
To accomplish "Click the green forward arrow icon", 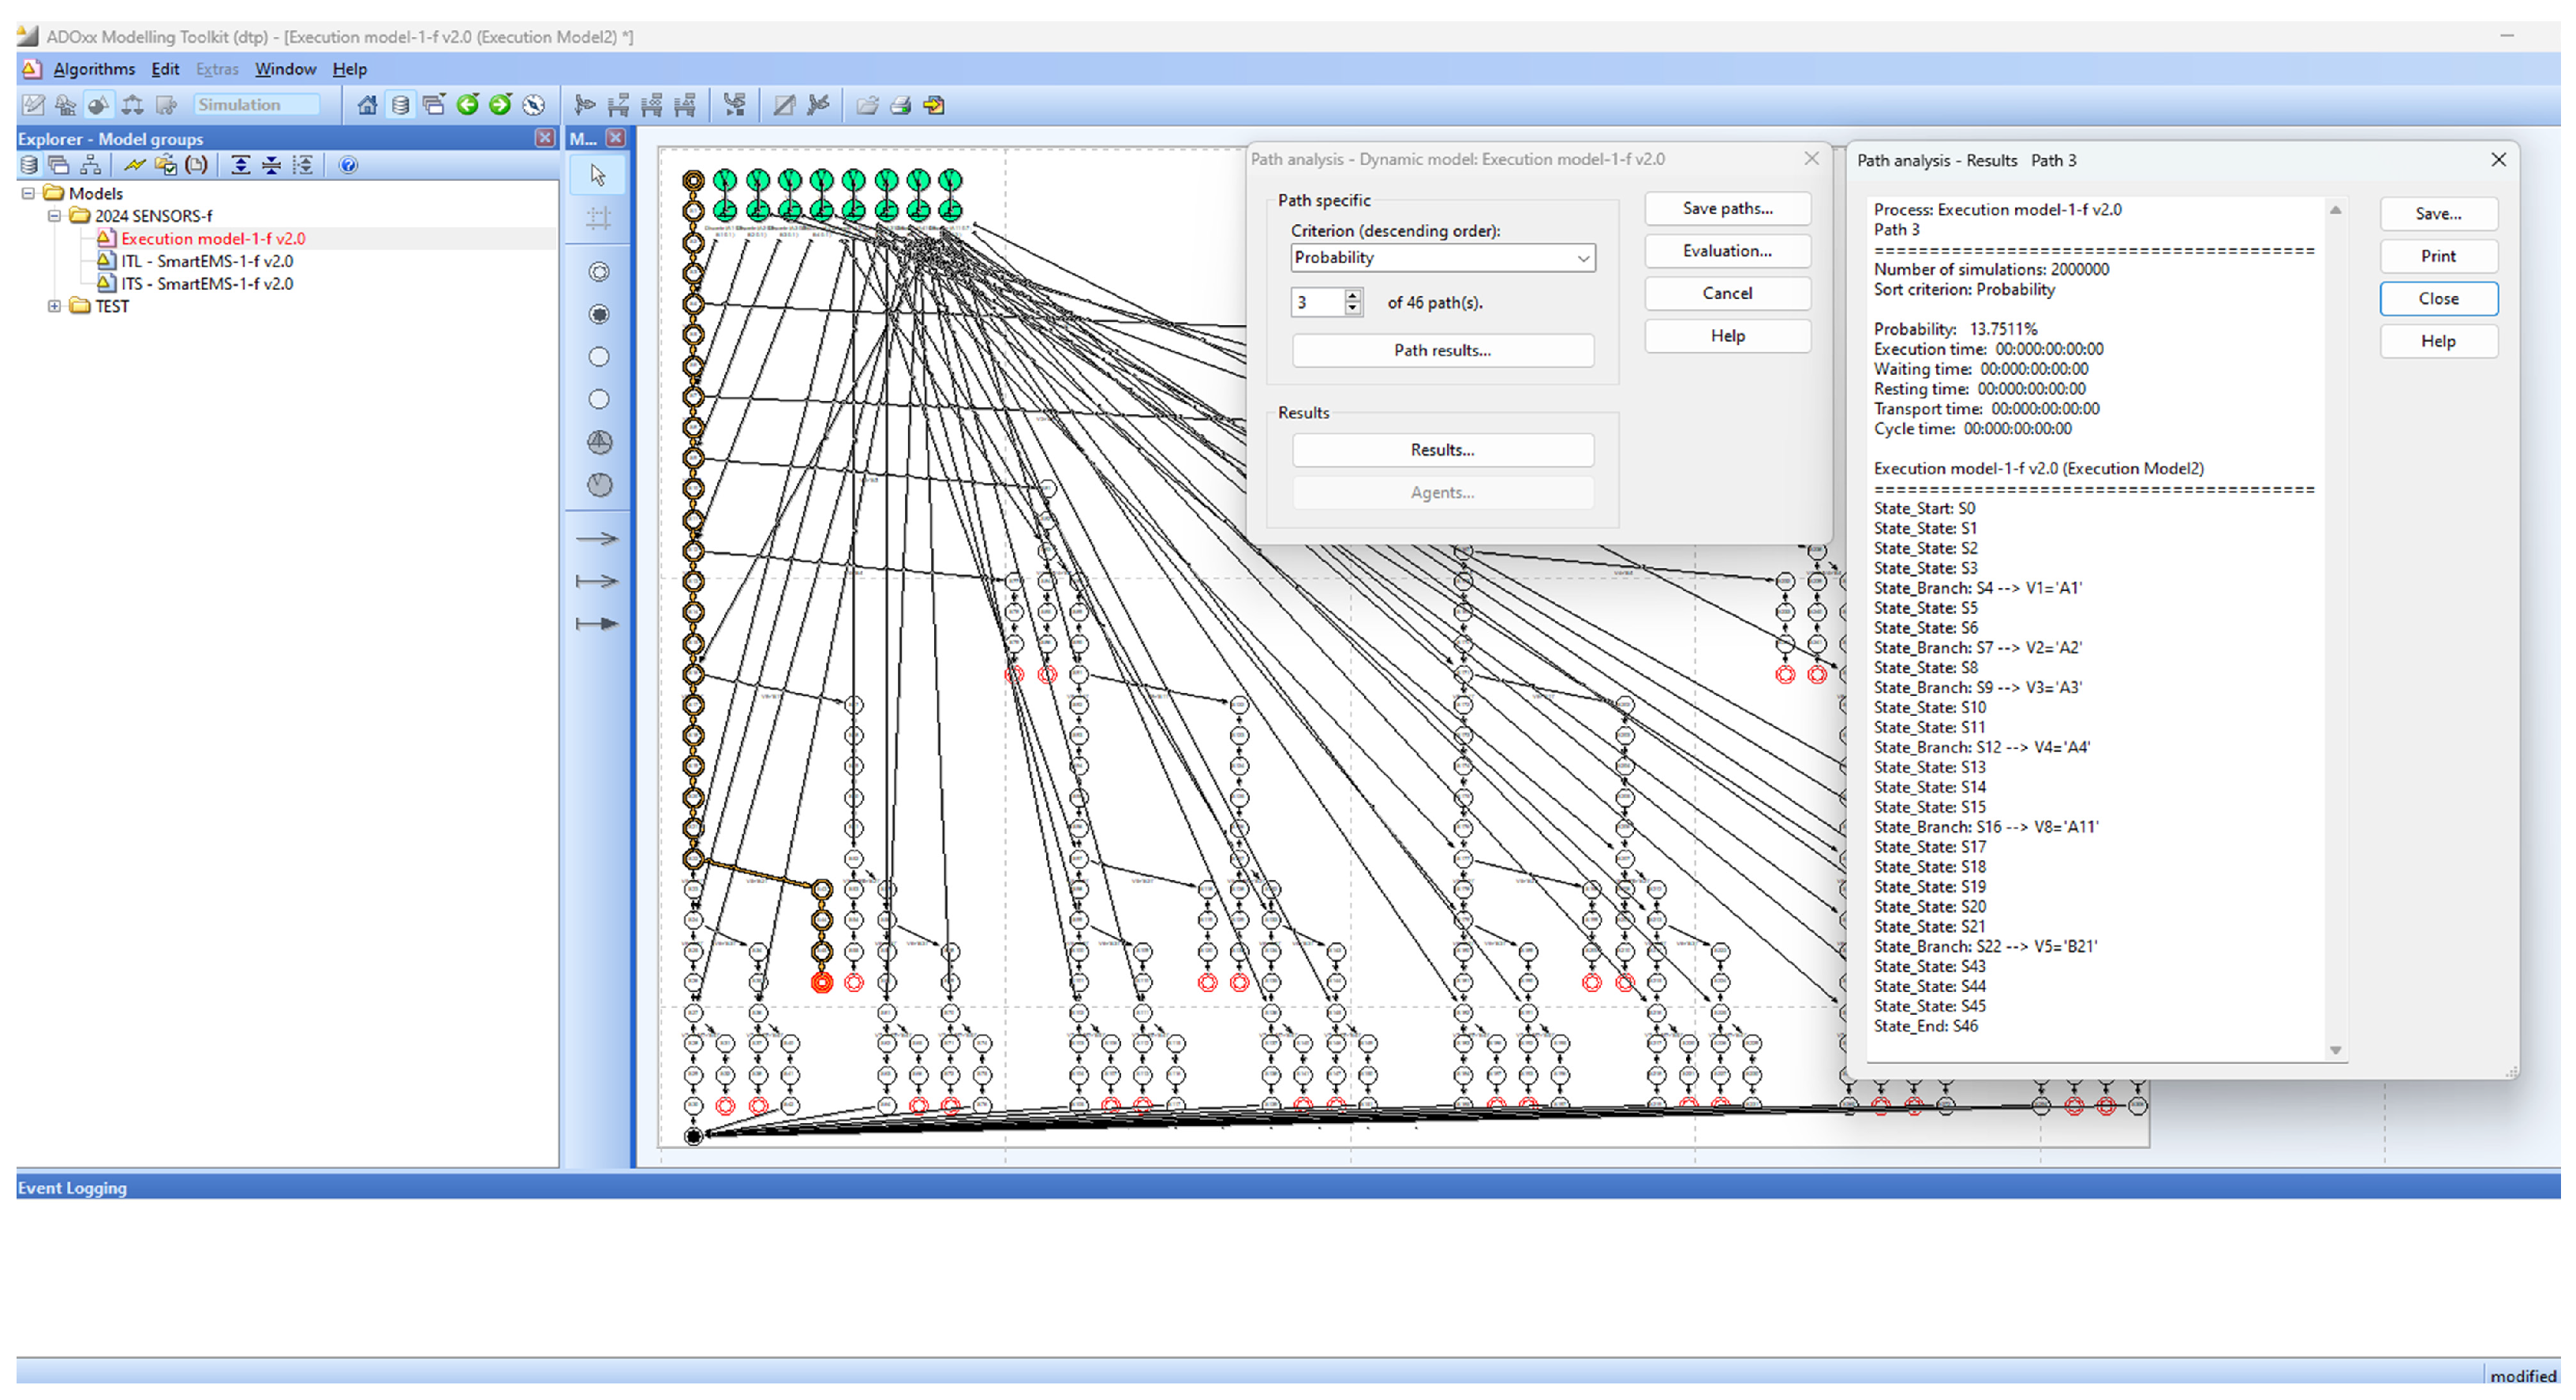I will point(500,105).
